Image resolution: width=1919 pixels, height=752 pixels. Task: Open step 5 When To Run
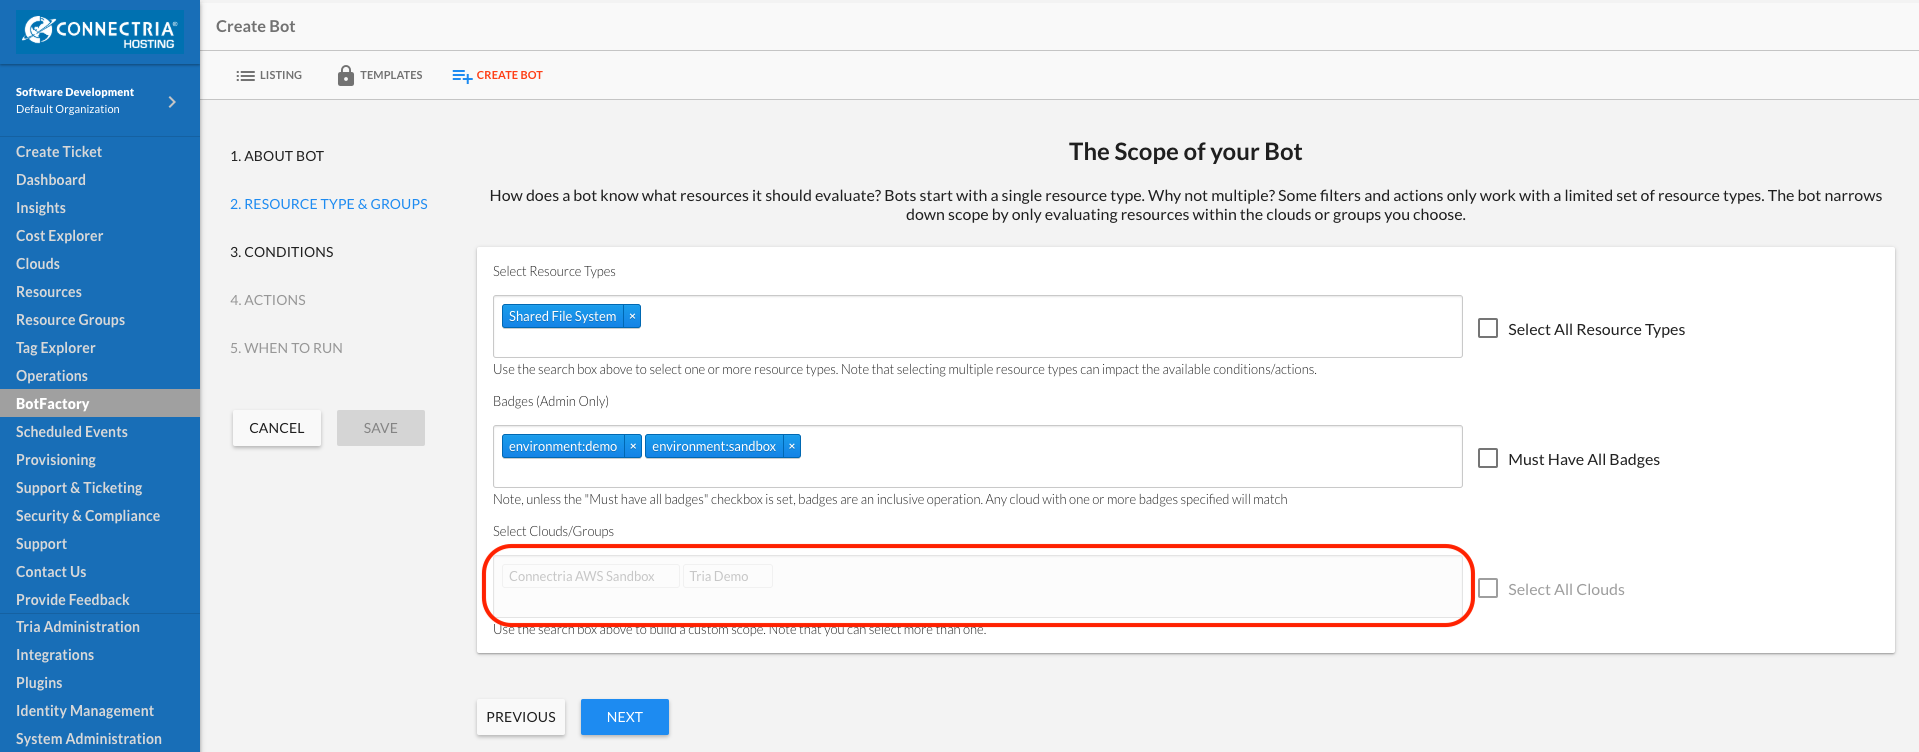(x=286, y=348)
